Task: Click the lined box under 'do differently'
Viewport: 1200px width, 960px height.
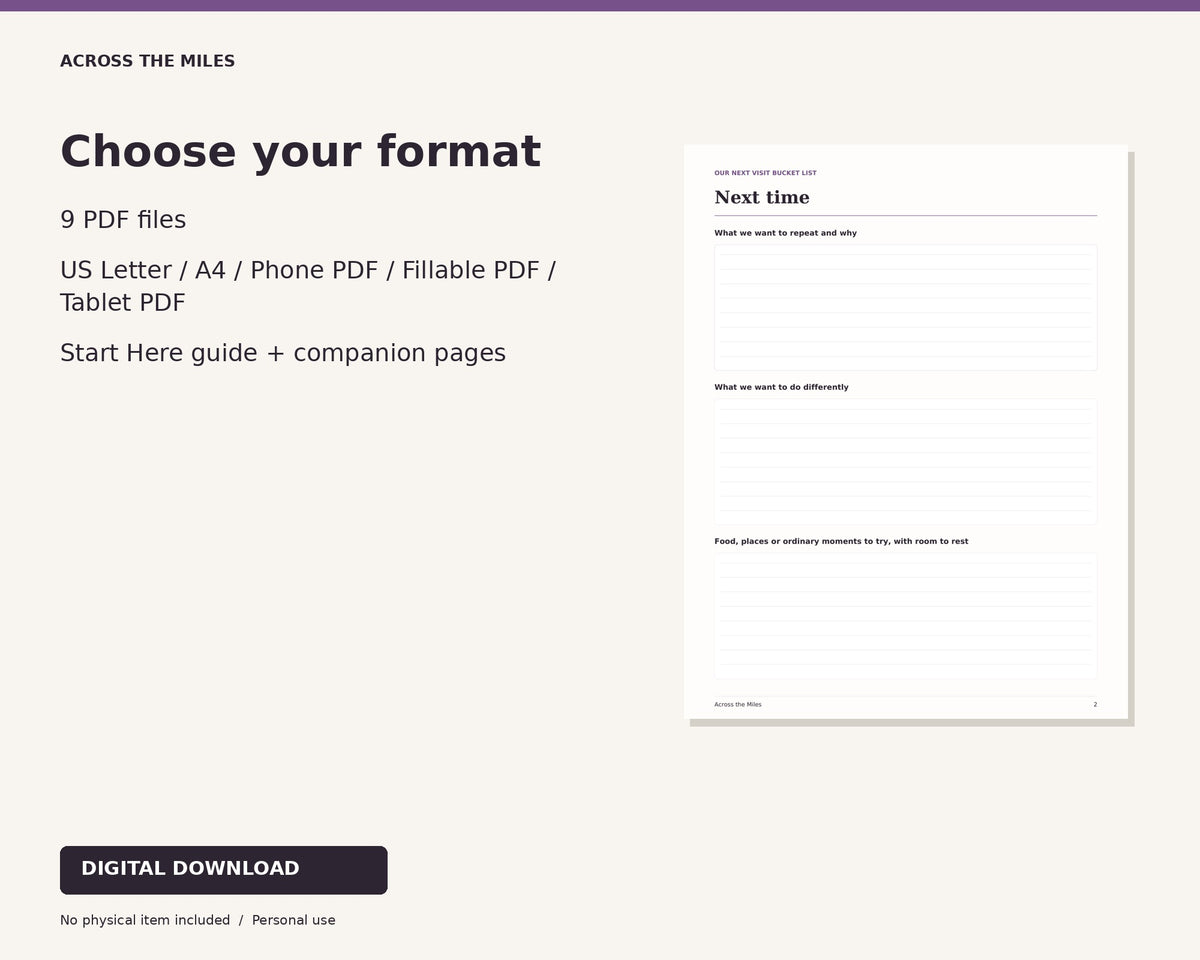Action: [906, 462]
